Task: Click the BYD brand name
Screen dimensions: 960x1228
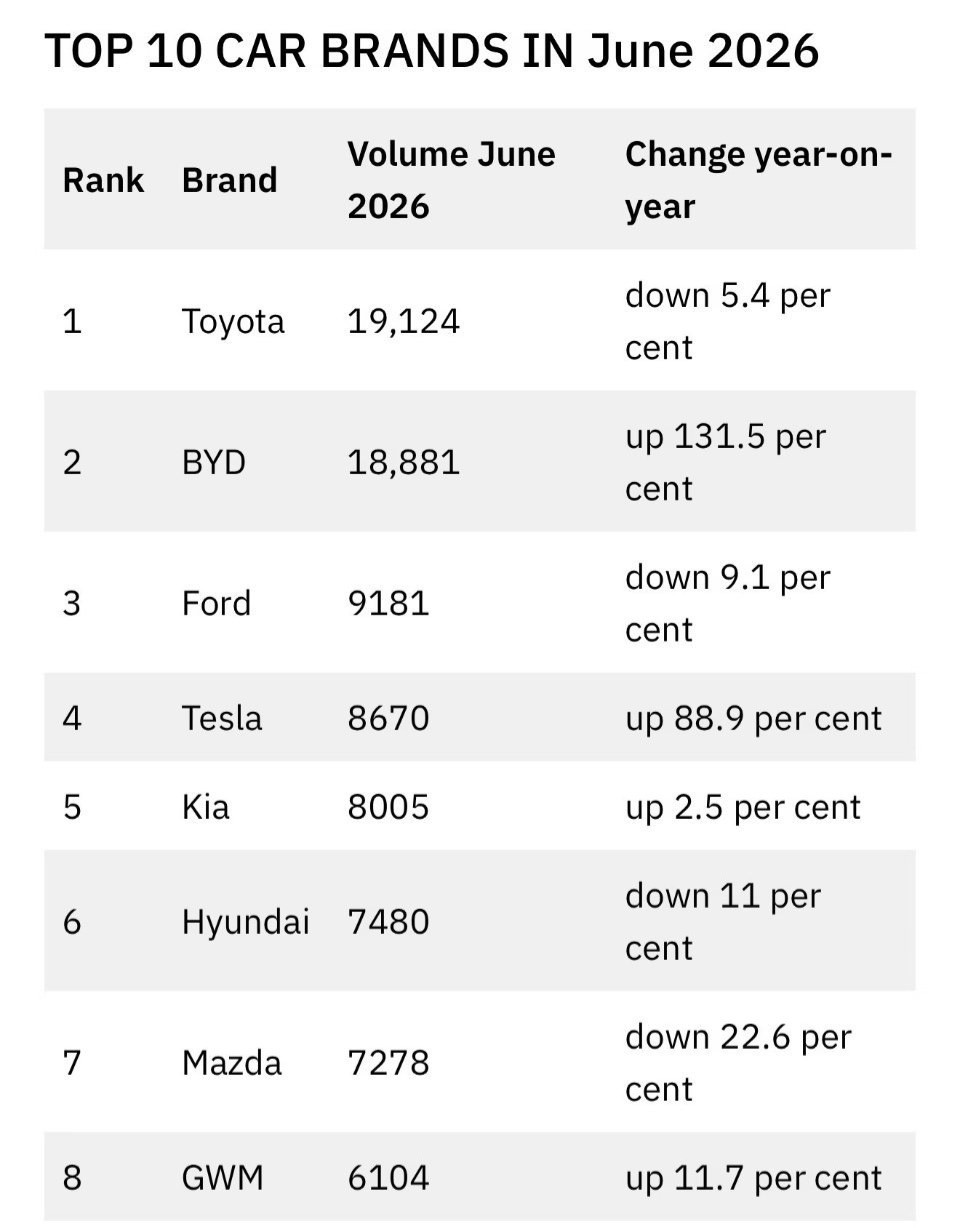Action: pos(213,463)
